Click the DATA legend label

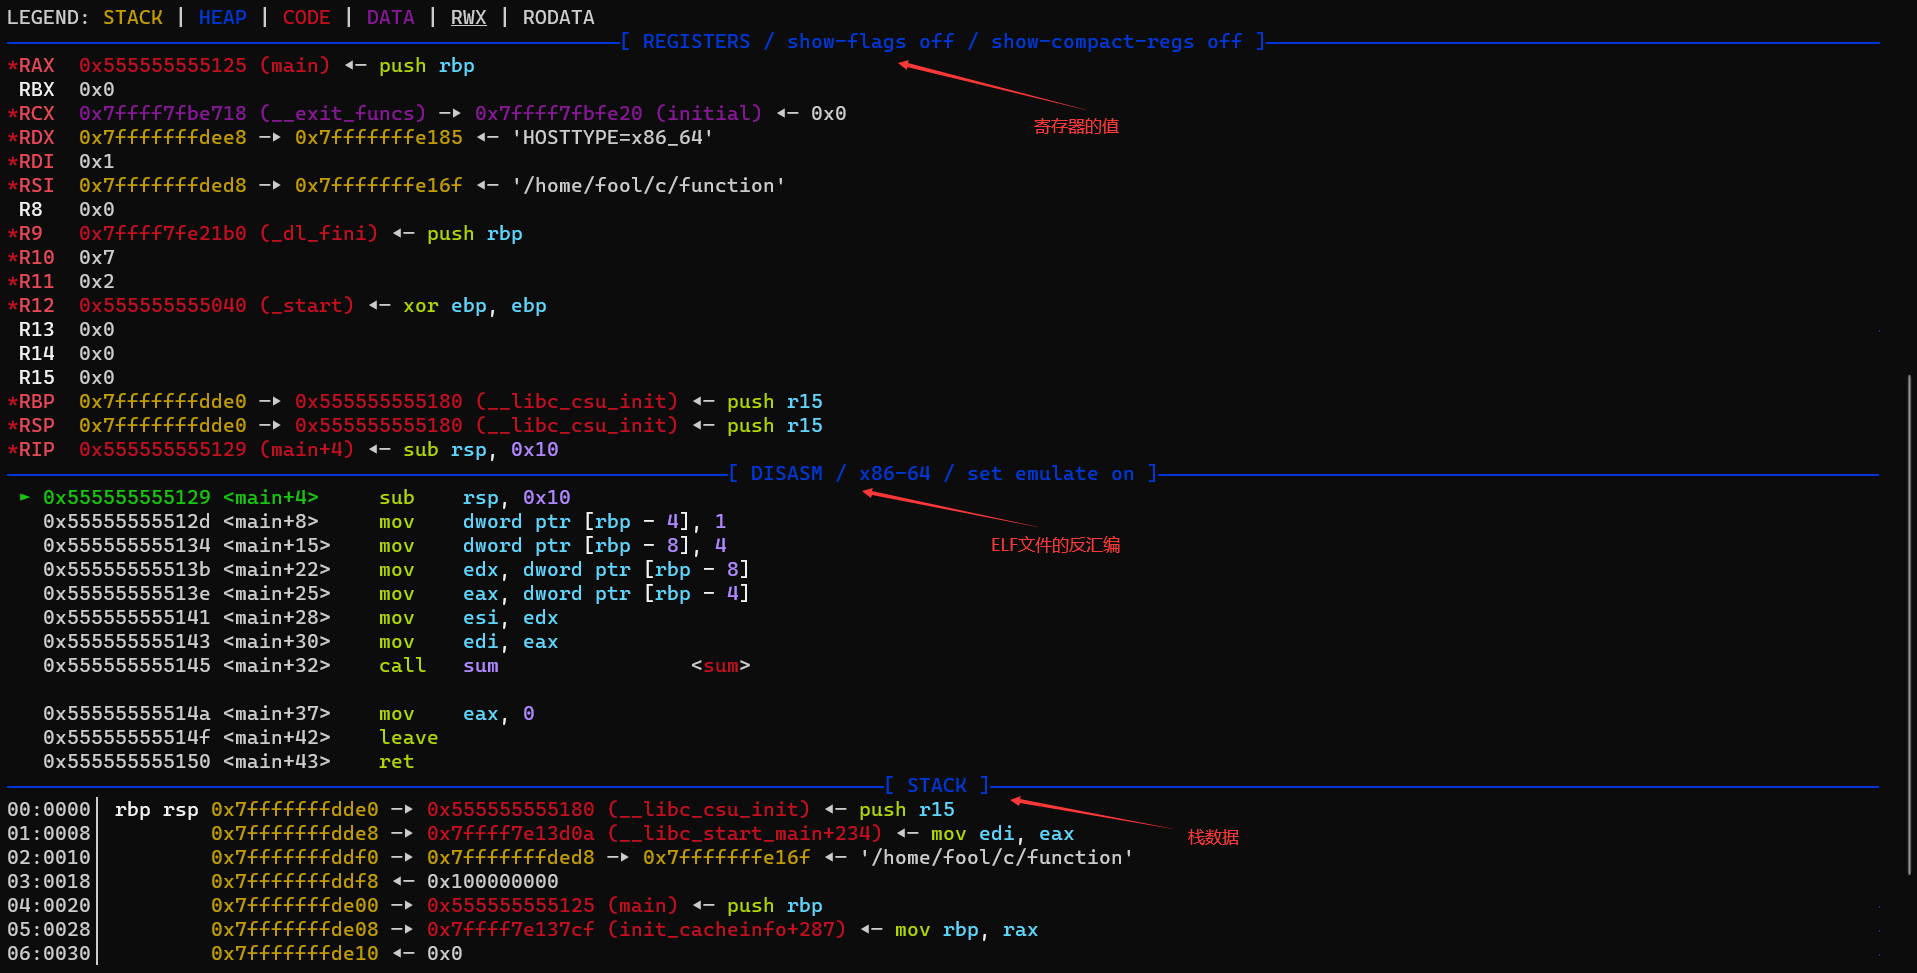[390, 17]
